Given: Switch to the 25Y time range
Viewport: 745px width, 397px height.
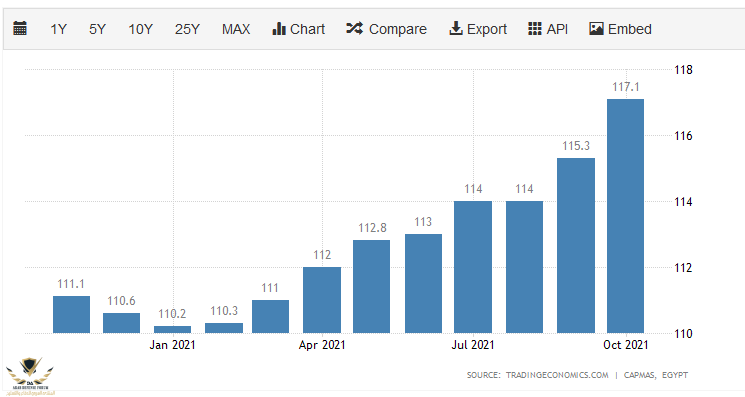Looking at the screenshot, I should click(187, 29).
